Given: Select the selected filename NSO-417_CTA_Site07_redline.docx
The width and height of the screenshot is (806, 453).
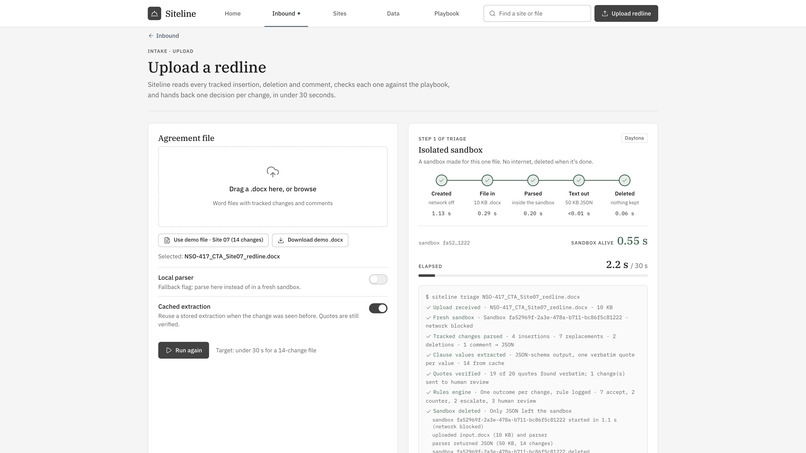Looking at the screenshot, I should coord(232,256).
